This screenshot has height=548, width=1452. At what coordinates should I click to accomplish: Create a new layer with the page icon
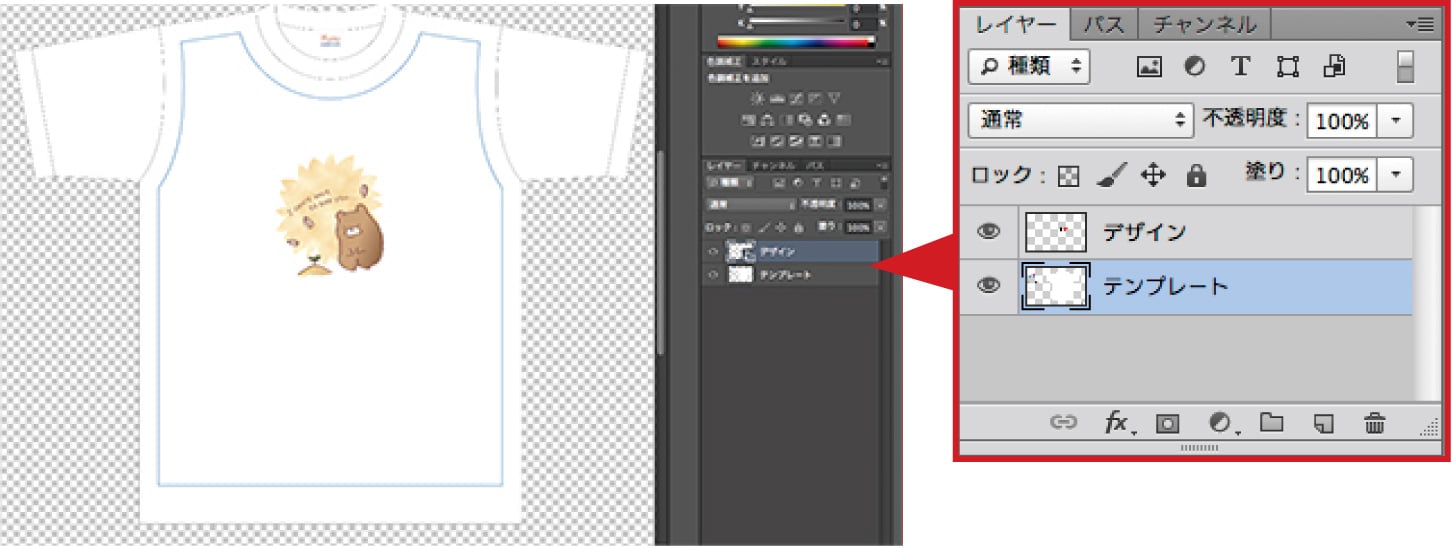coord(1324,423)
